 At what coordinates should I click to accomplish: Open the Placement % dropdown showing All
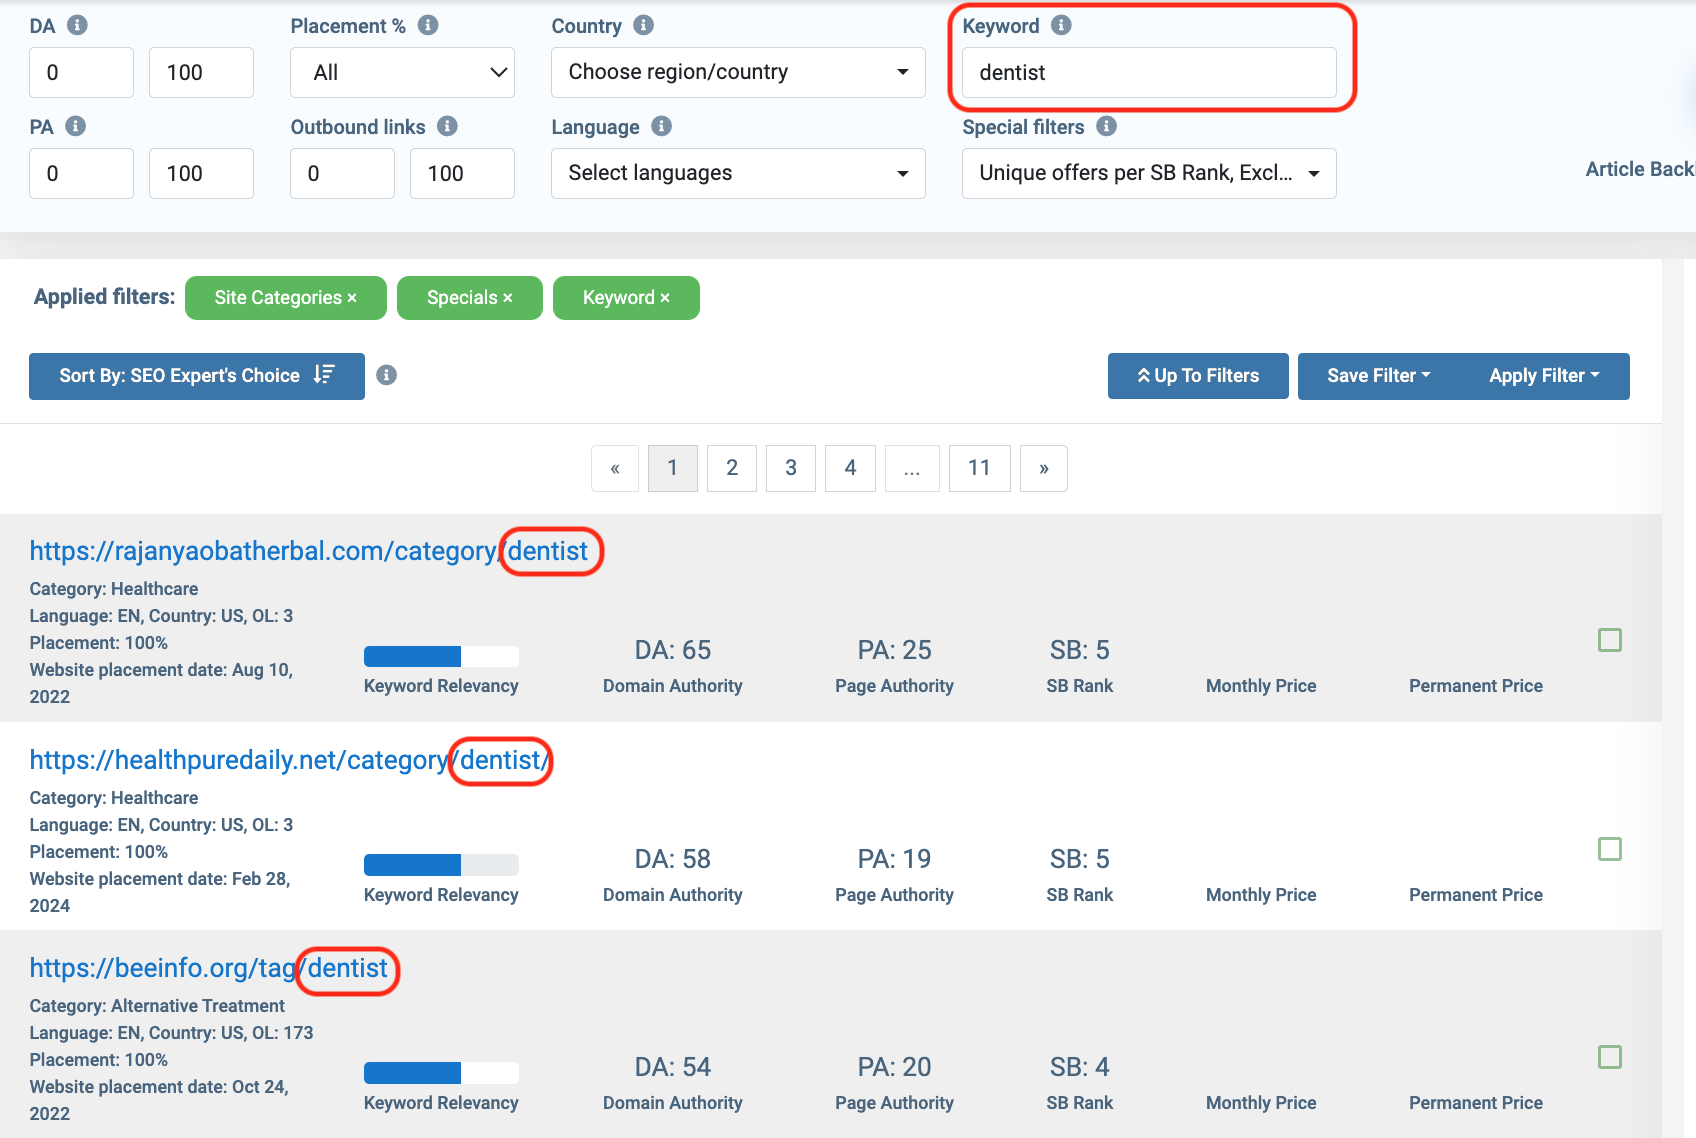tap(402, 72)
